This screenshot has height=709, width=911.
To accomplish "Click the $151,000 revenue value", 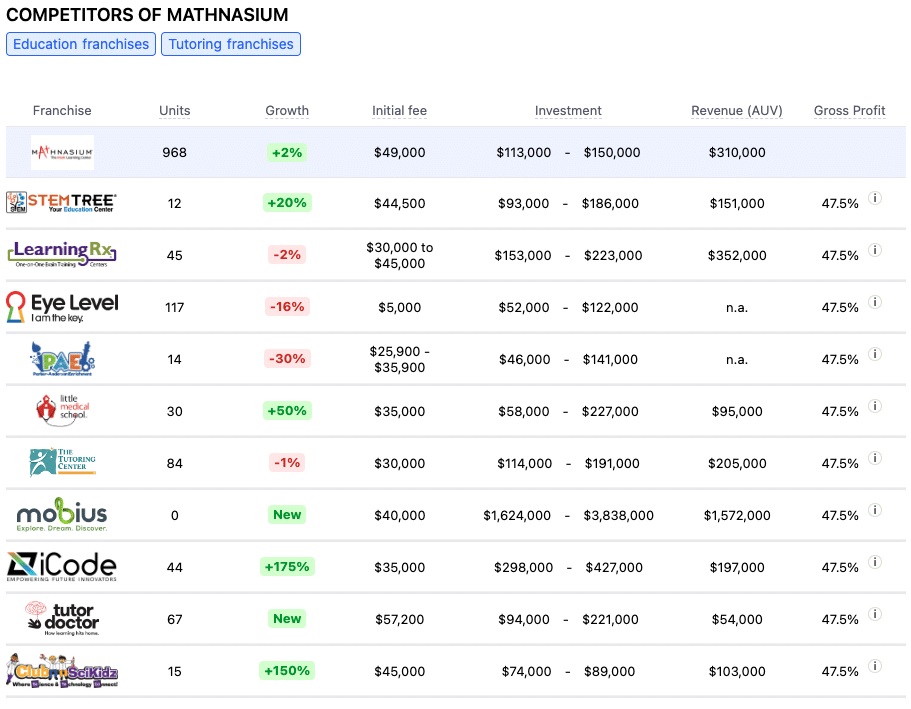I will coord(737,203).
